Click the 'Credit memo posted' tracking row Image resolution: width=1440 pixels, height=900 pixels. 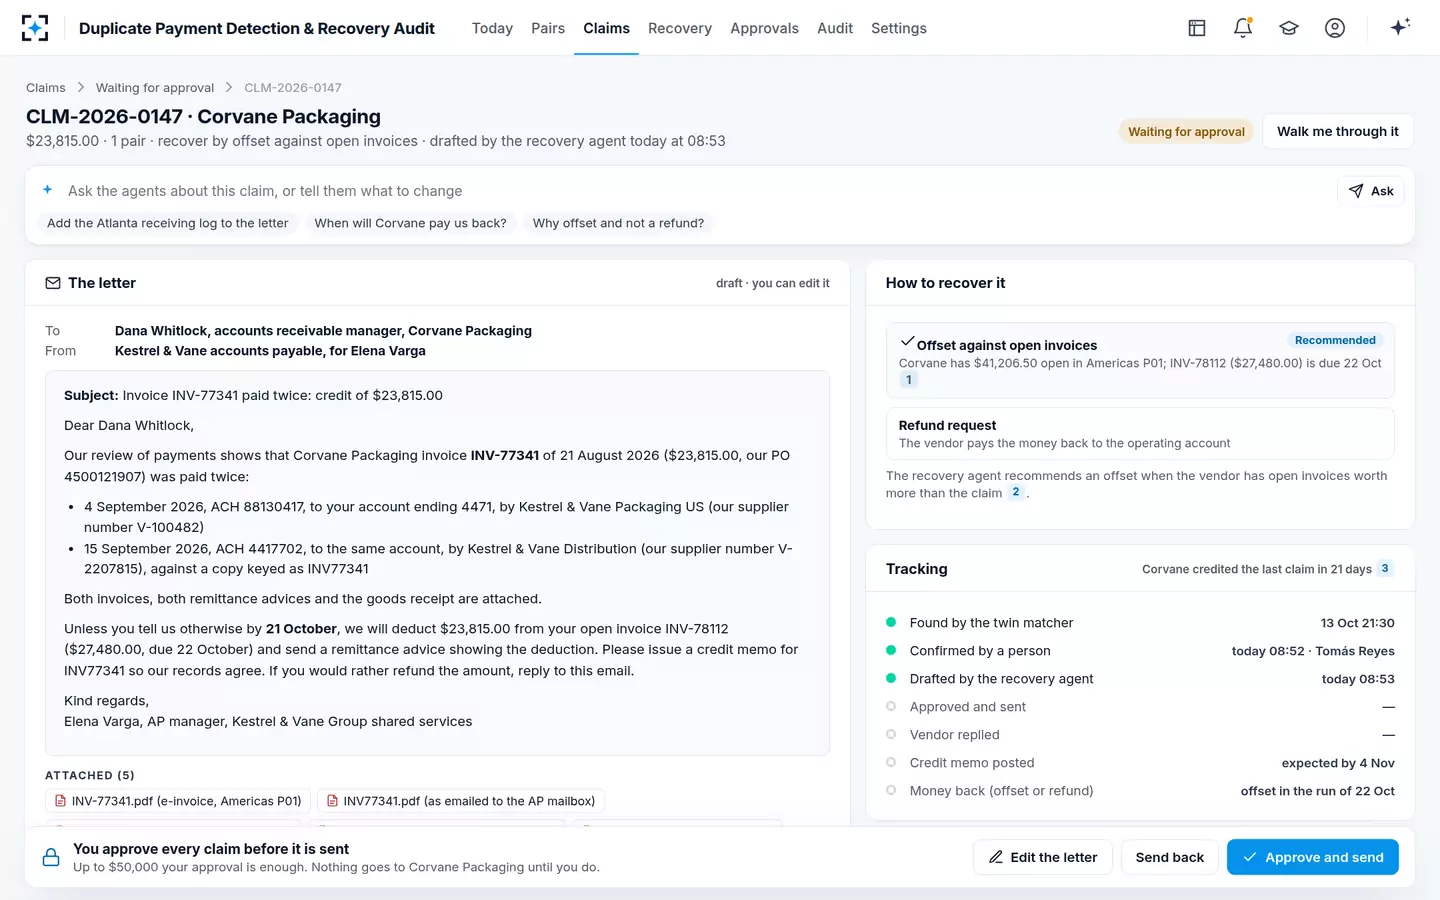click(1140, 763)
